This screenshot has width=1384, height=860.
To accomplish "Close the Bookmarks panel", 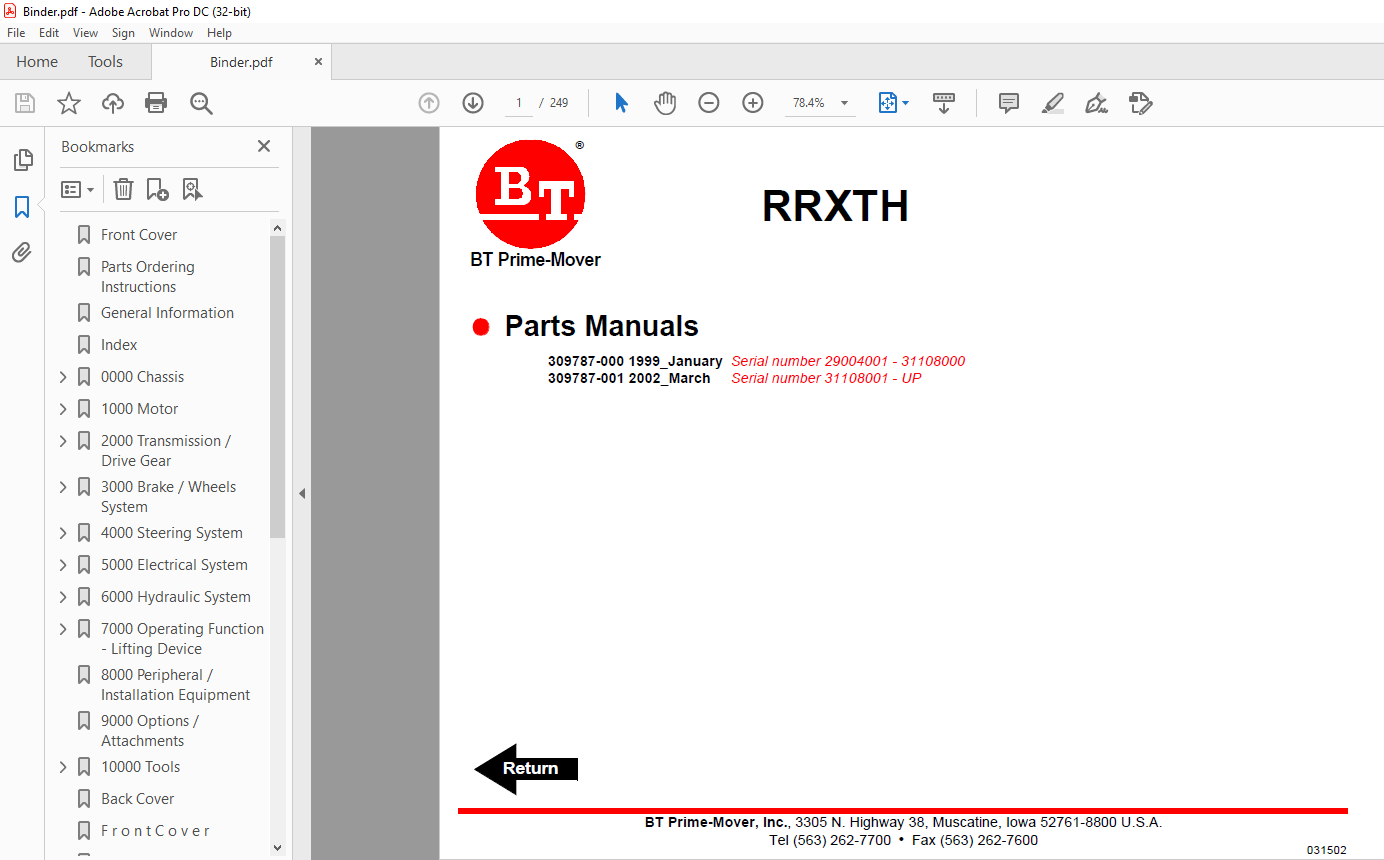I will click(264, 146).
